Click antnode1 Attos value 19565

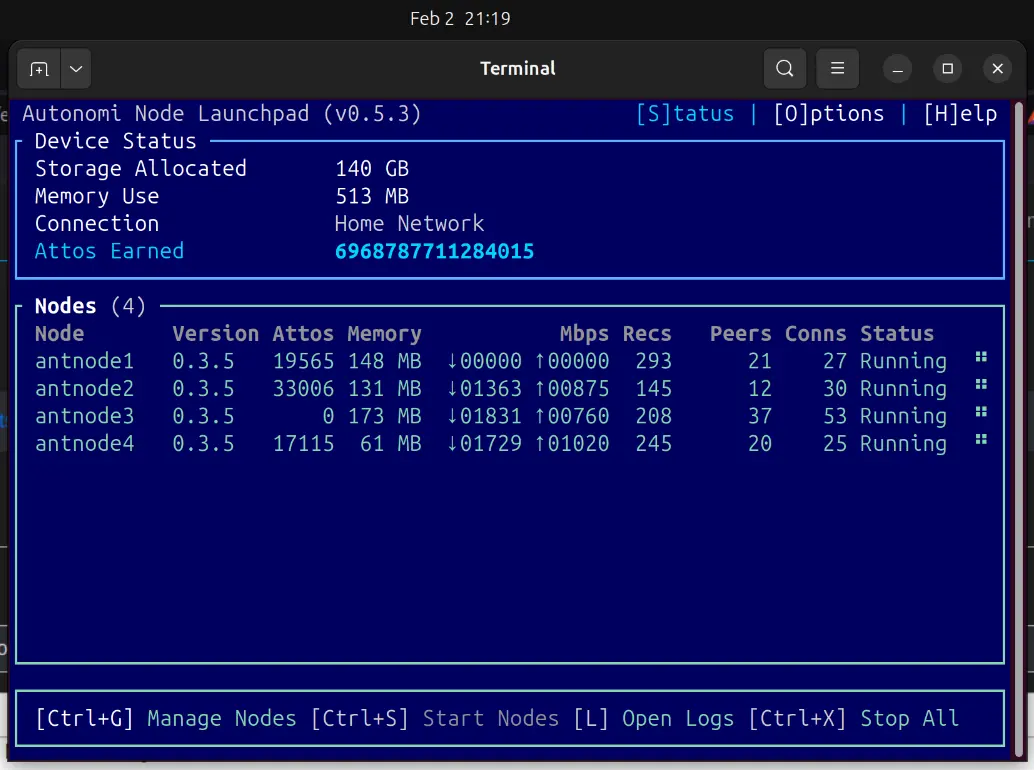(x=303, y=361)
